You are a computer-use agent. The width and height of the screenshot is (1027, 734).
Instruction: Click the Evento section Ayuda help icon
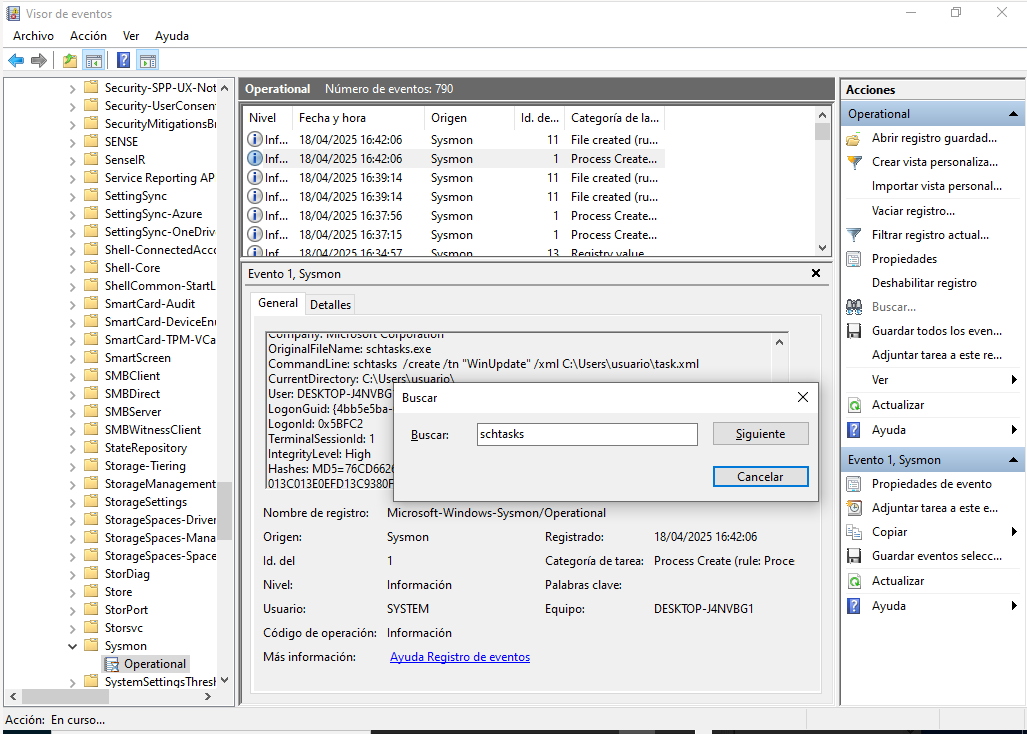(x=854, y=606)
